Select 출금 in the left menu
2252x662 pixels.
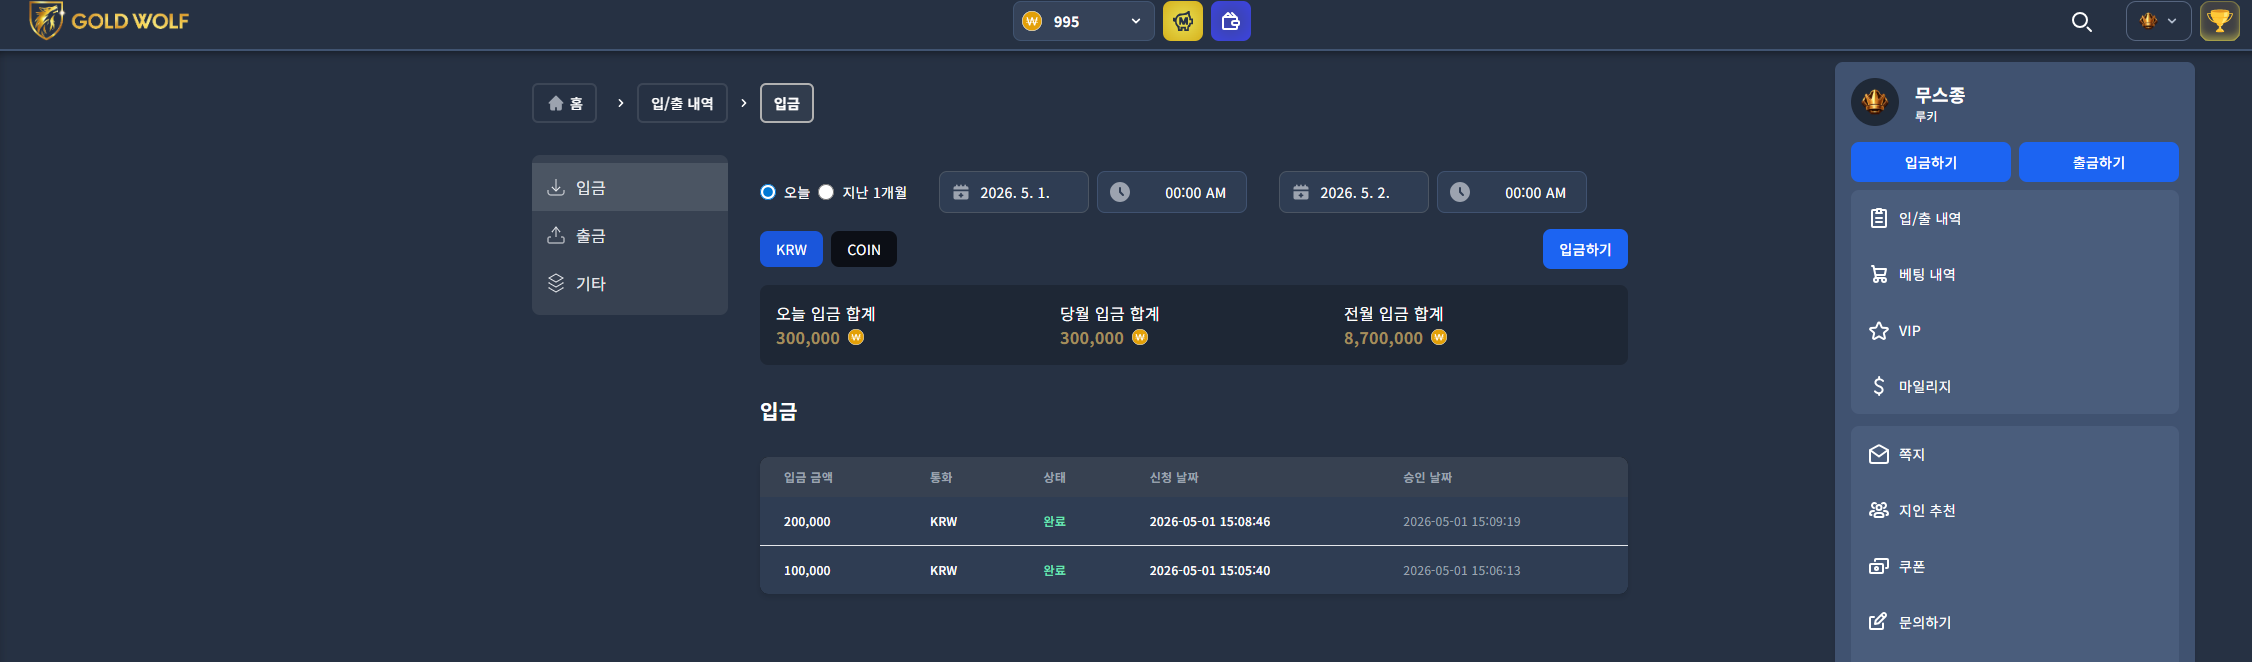coord(630,235)
